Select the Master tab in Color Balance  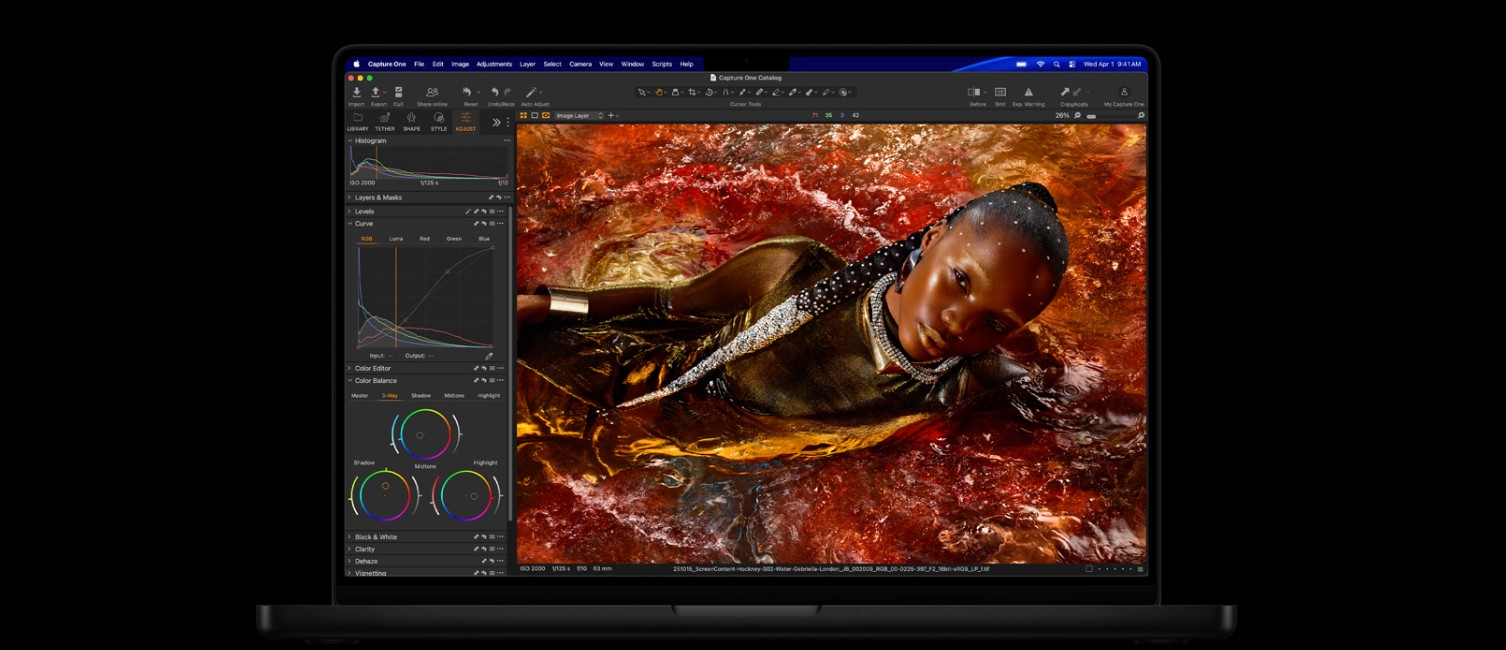(x=359, y=396)
